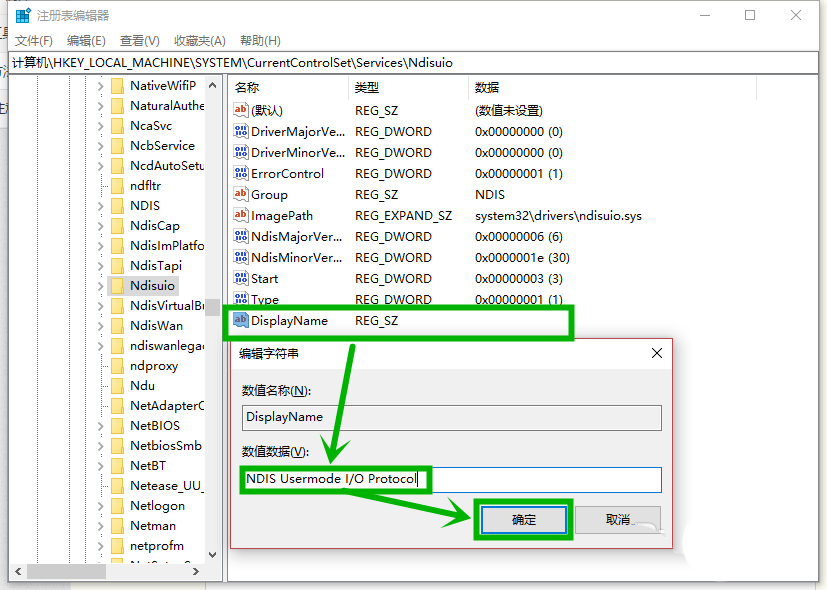Close the 编辑字符串 dialog

pyautogui.click(x=657, y=353)
